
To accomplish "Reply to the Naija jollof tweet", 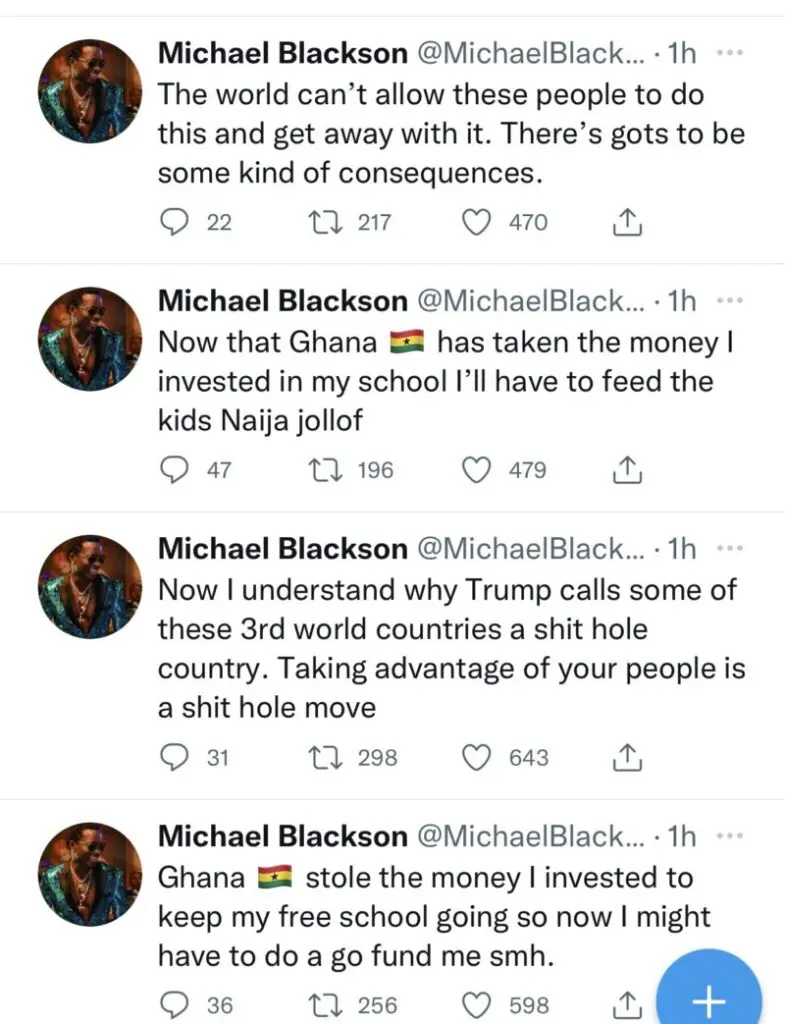I will 174,470.
